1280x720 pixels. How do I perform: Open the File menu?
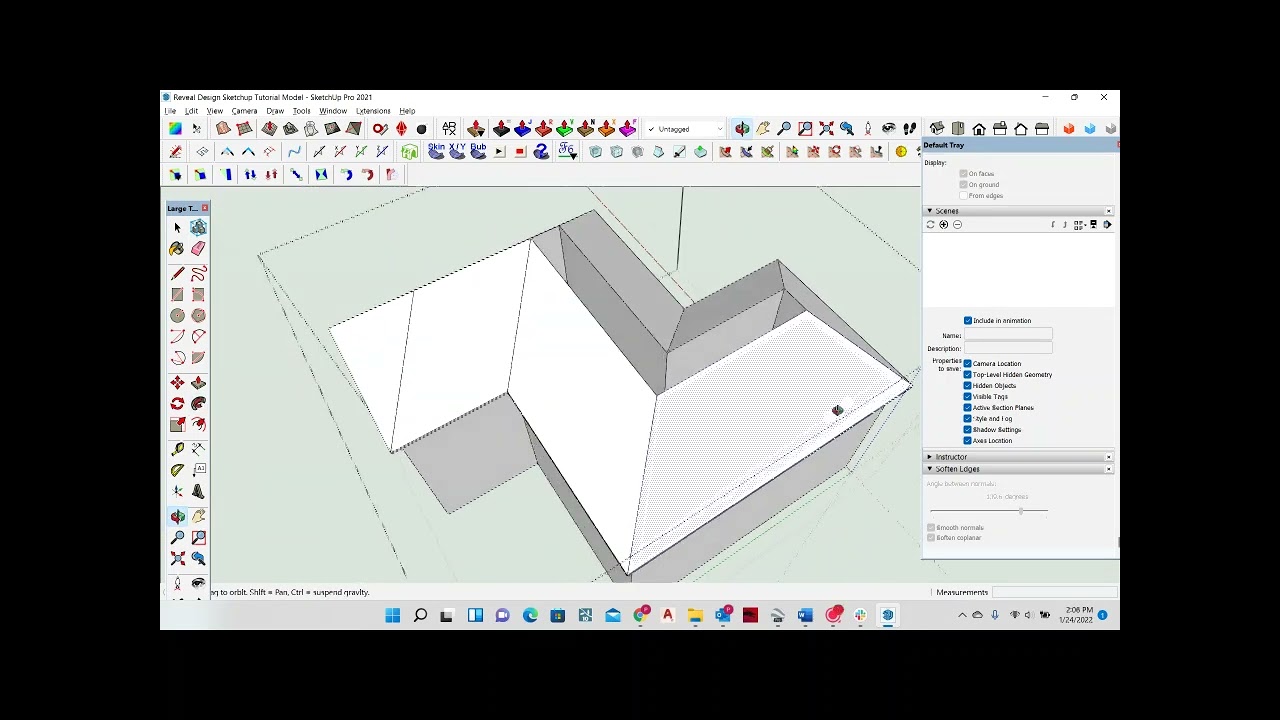coord(170,111)
